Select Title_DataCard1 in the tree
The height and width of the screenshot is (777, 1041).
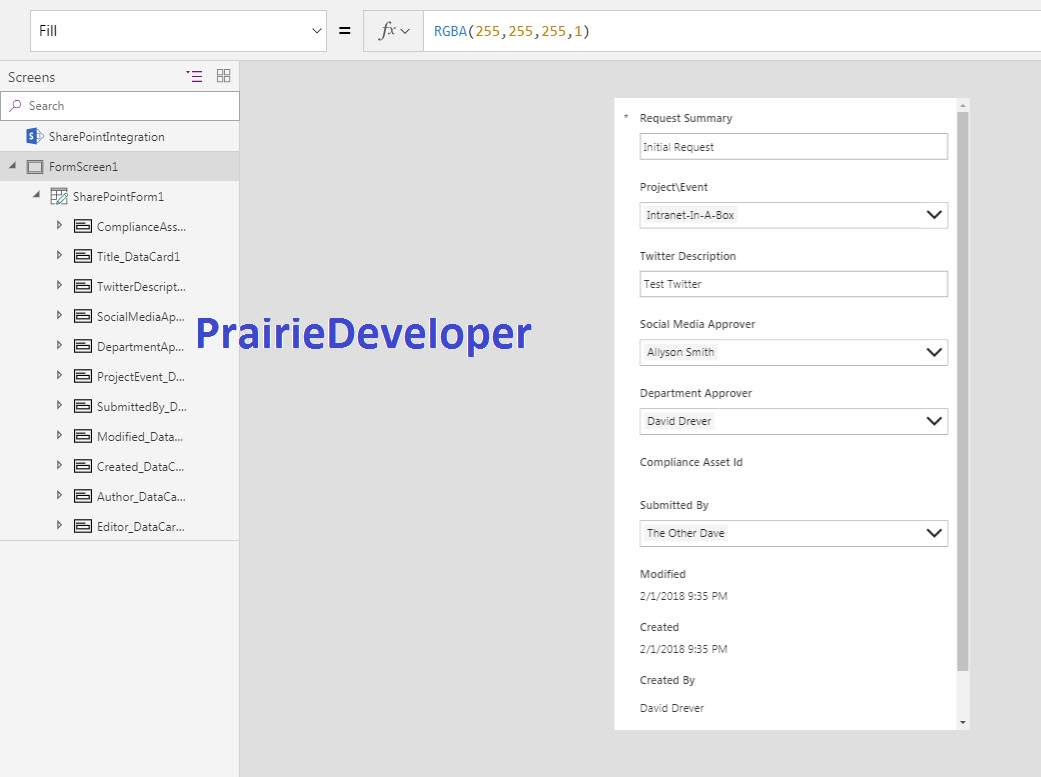(x=138, y=256)
